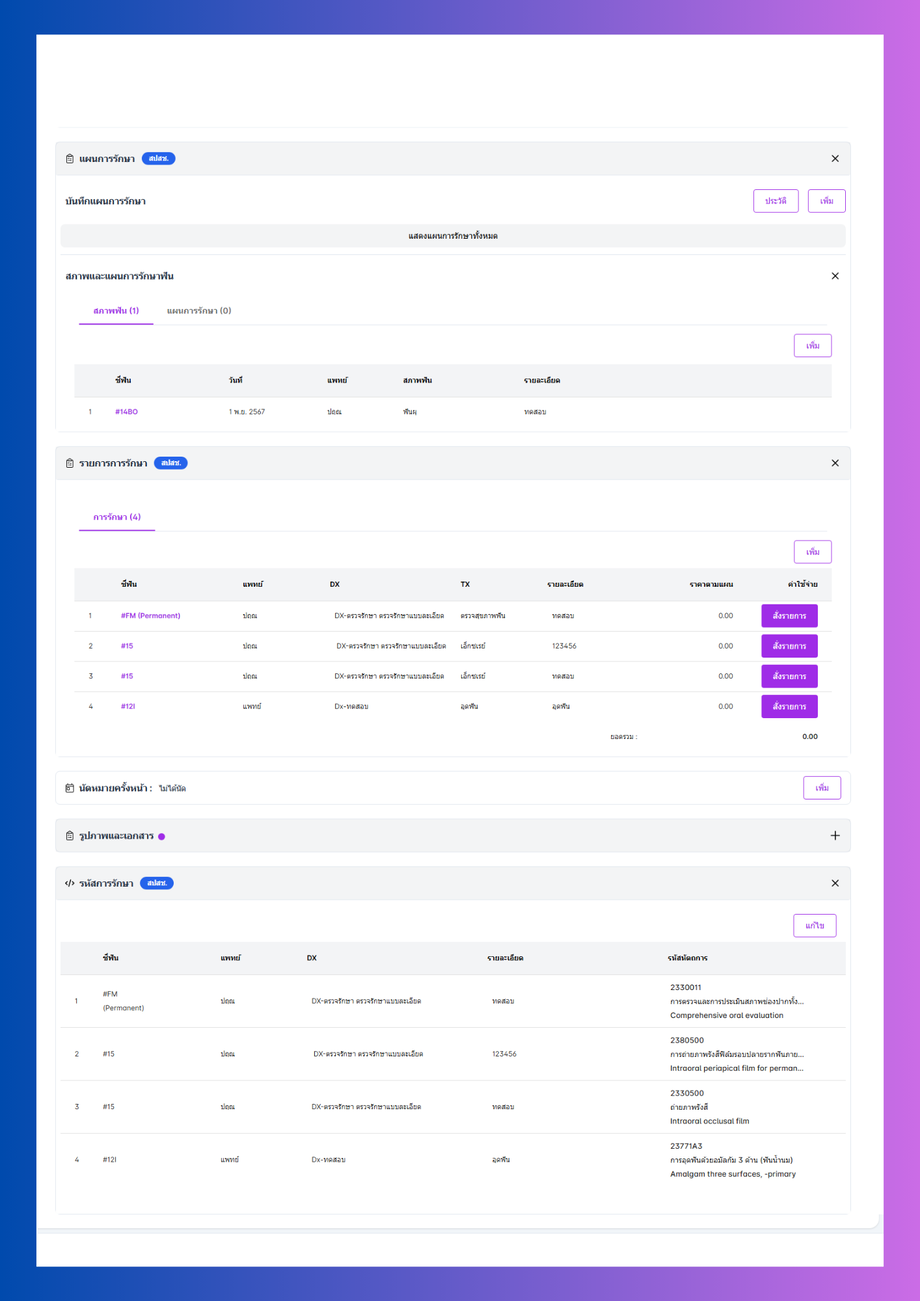This screenshot has height=1301, width=920.
Task: Click แสดงแผนการรักษาทั้งหมด bar
Action: [x=453, y=236]
